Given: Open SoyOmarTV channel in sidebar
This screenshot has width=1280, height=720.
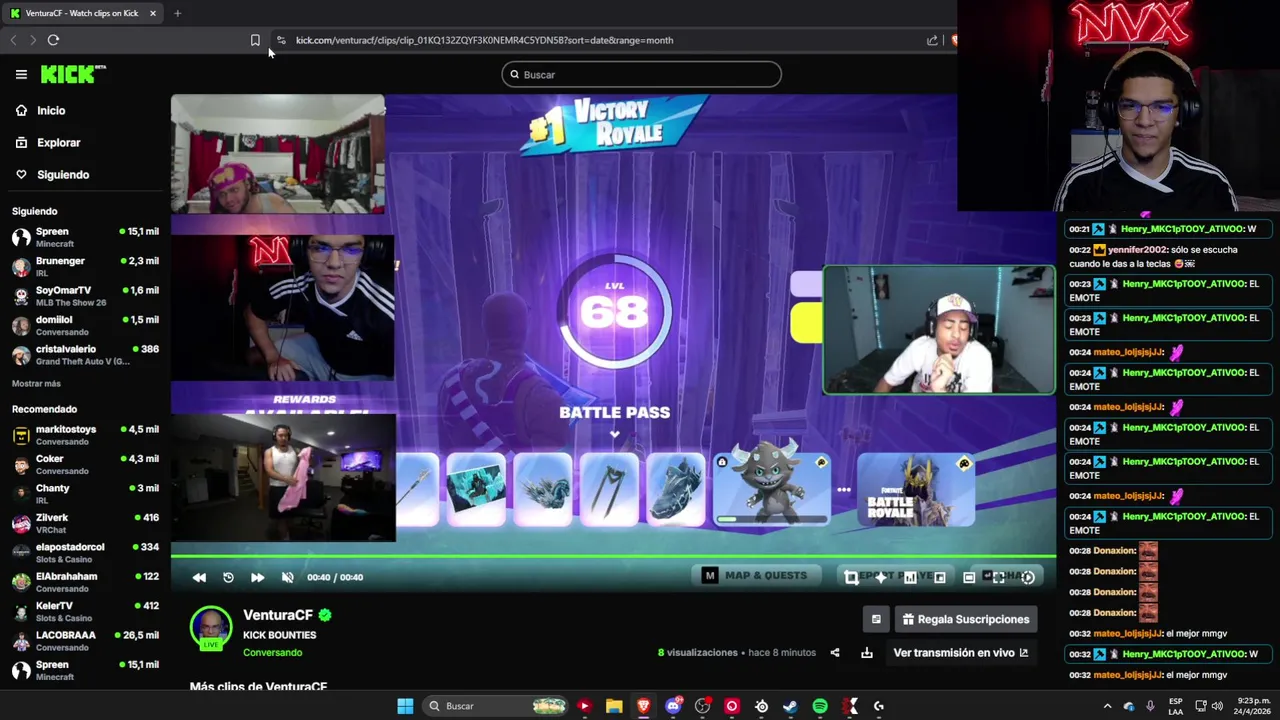Looking at the screenshot, I should [x=85, y=296].
